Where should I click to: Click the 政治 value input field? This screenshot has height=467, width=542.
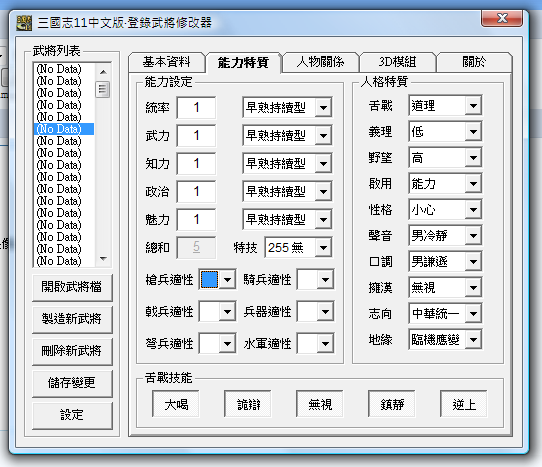pos(196,192)
